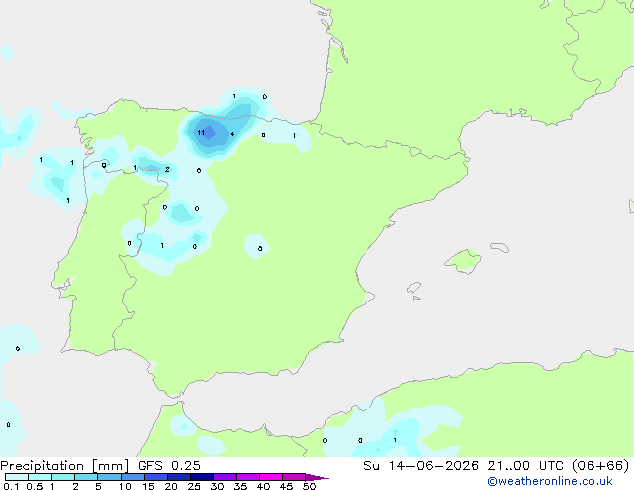
Task: Click the "Su 14-06-2026" date text
Action: (x=421, y=466)
